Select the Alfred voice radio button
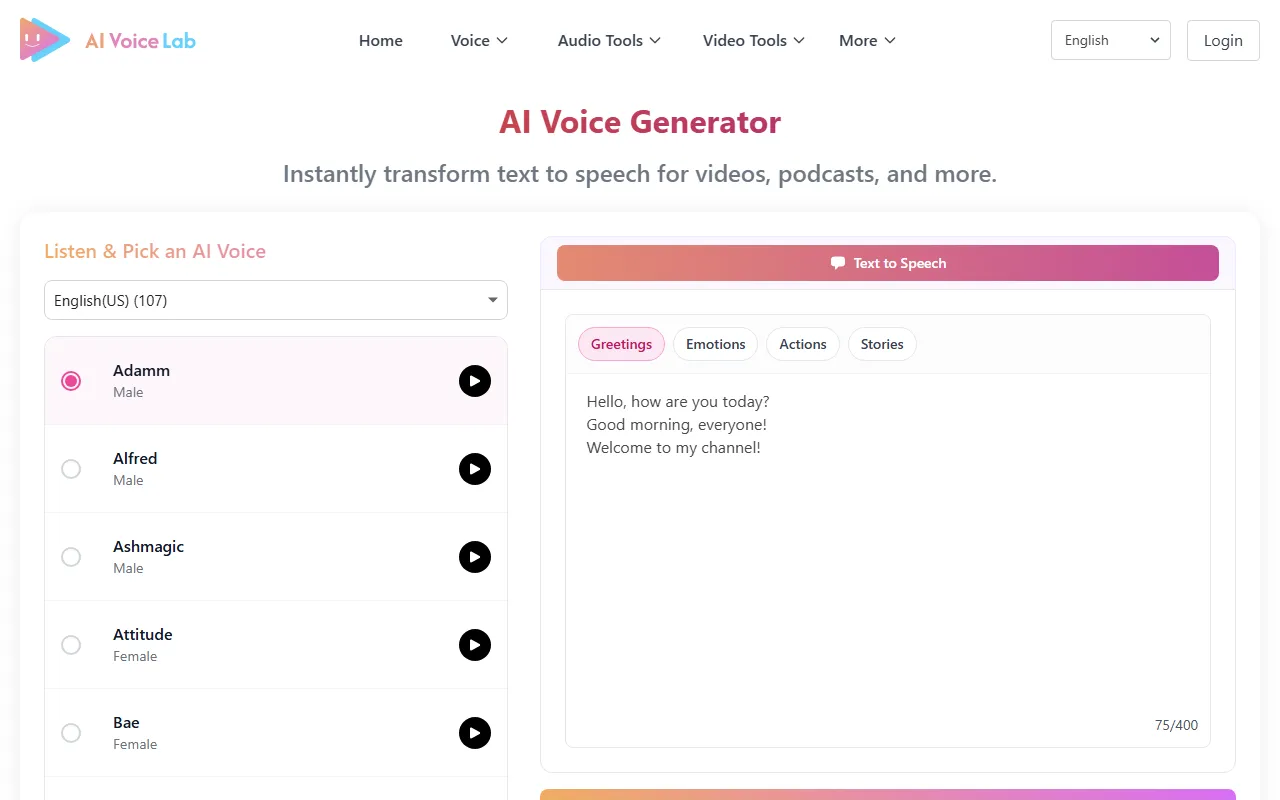Viewport: 1280px width, 800px height. tap(71, 469)
